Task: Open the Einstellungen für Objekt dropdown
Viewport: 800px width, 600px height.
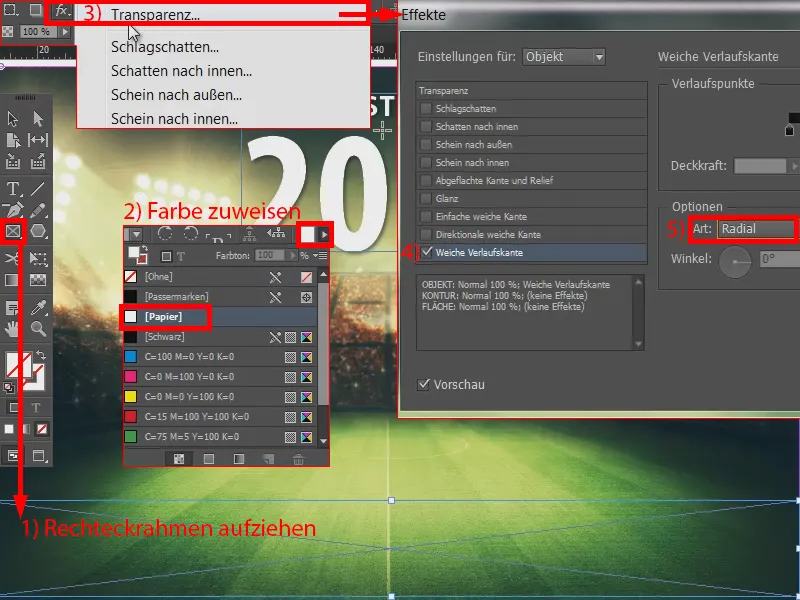Action: (x=564, y=57)
